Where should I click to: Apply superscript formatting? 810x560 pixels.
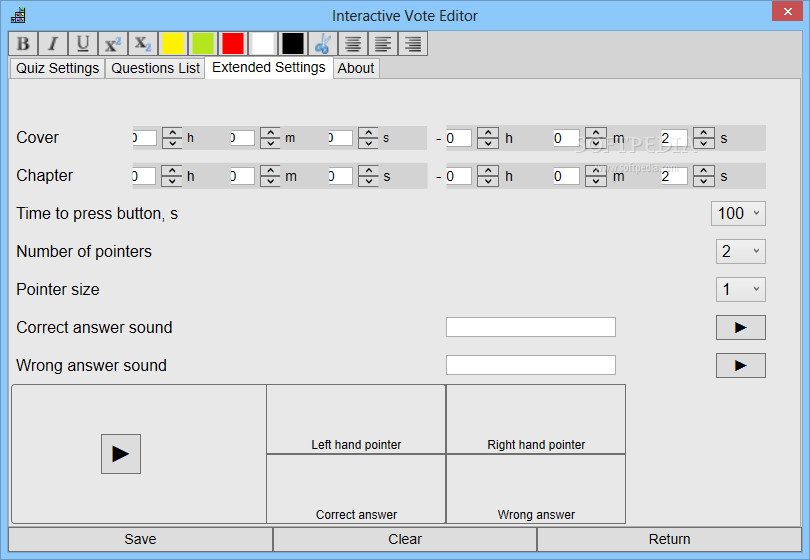113,43
